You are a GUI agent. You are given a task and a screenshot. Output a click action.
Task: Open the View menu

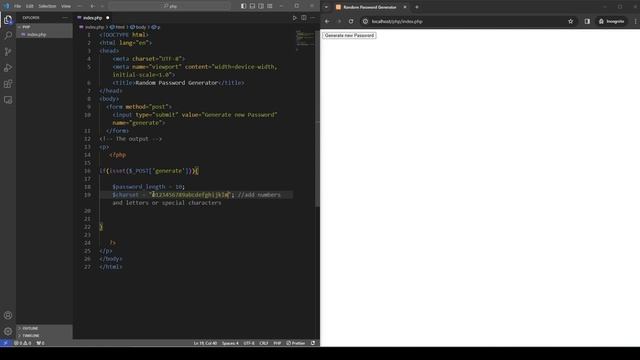[66, 6]
